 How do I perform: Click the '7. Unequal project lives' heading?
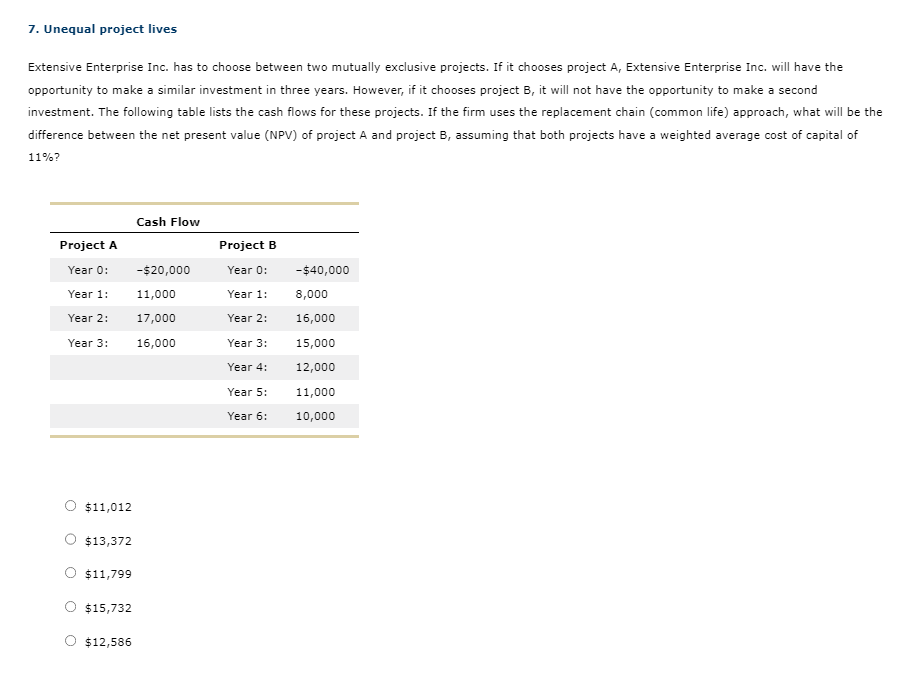coord(102,29)
